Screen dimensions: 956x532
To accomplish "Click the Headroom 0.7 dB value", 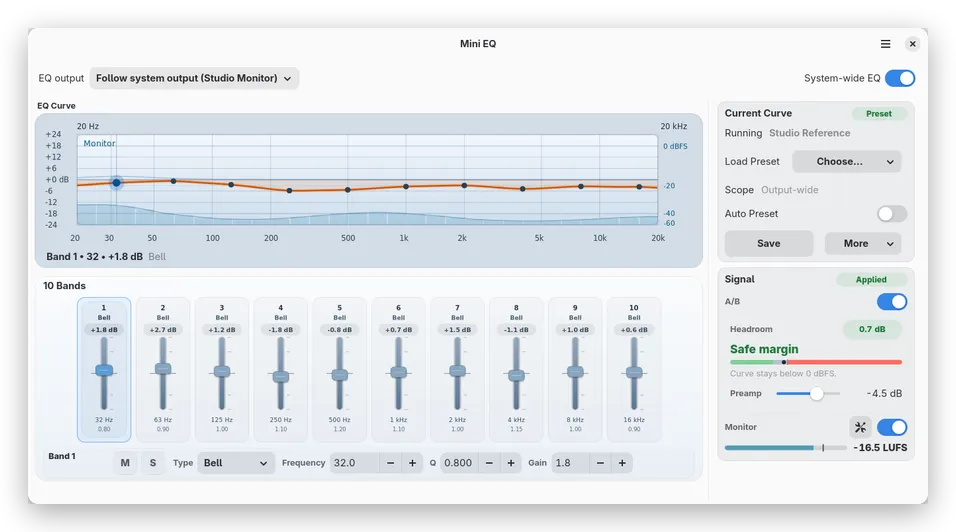I will click(x=872, y=329).
